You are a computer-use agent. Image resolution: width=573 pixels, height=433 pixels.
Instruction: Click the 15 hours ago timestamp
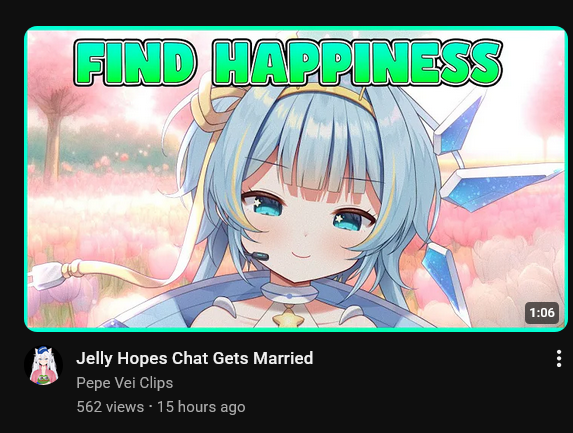(x=201, y=407)
